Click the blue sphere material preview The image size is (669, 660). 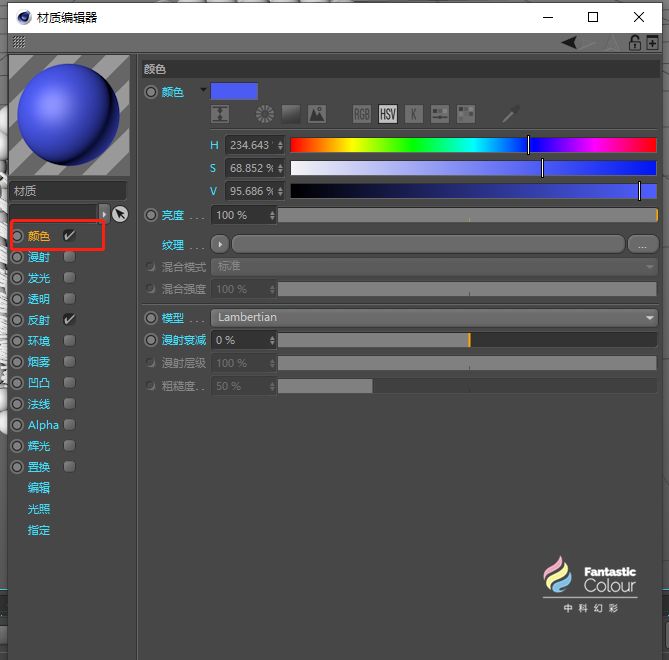69,115
